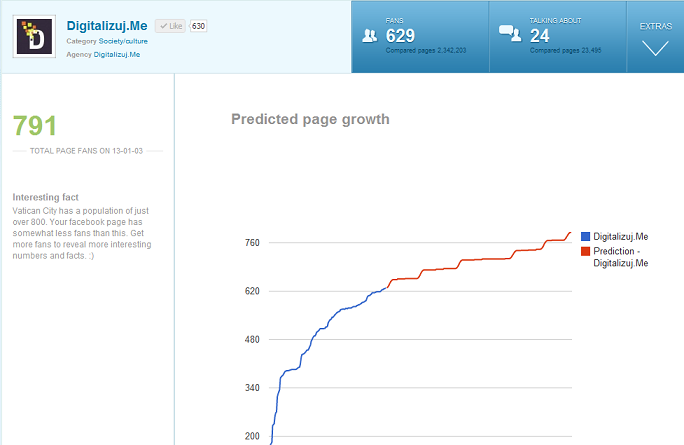Click the 340 y-axis label
Image resolution: width=684 pixels, height=445 pixels.
pyautogui.click(x=252, y=387)
